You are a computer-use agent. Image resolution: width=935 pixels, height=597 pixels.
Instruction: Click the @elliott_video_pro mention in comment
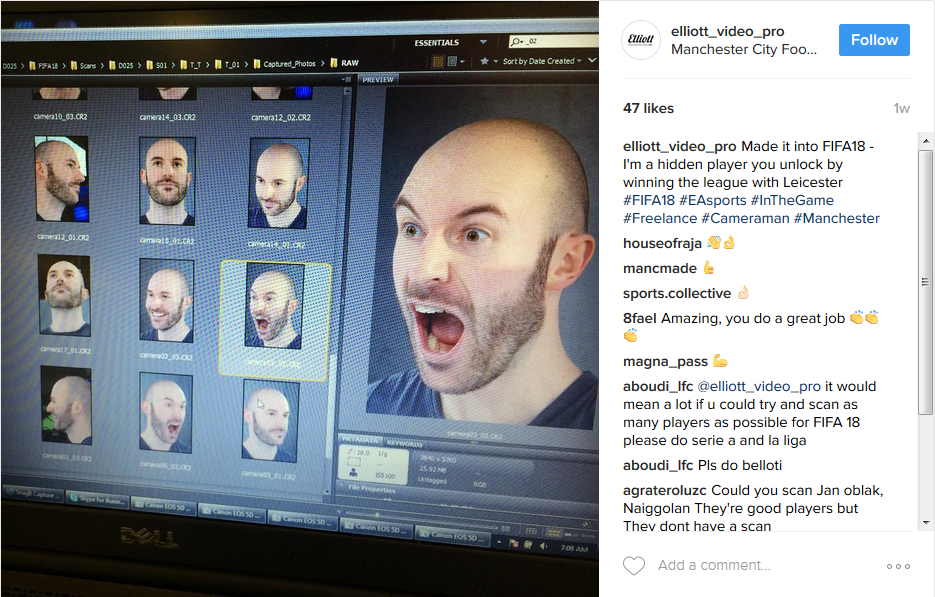[x=759, y=386]
